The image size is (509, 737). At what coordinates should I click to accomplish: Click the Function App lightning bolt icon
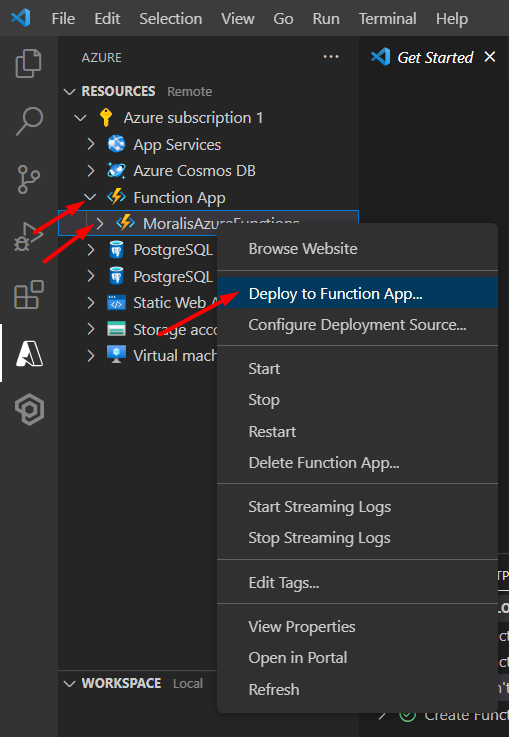coord(116,197)
